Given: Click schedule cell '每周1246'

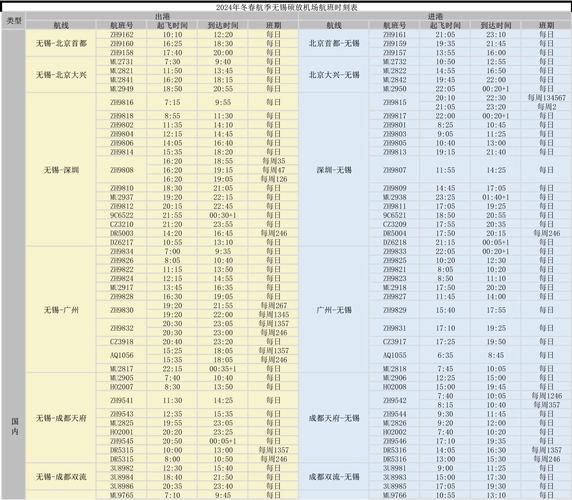Looking at the screenshot, I should 546,396.
